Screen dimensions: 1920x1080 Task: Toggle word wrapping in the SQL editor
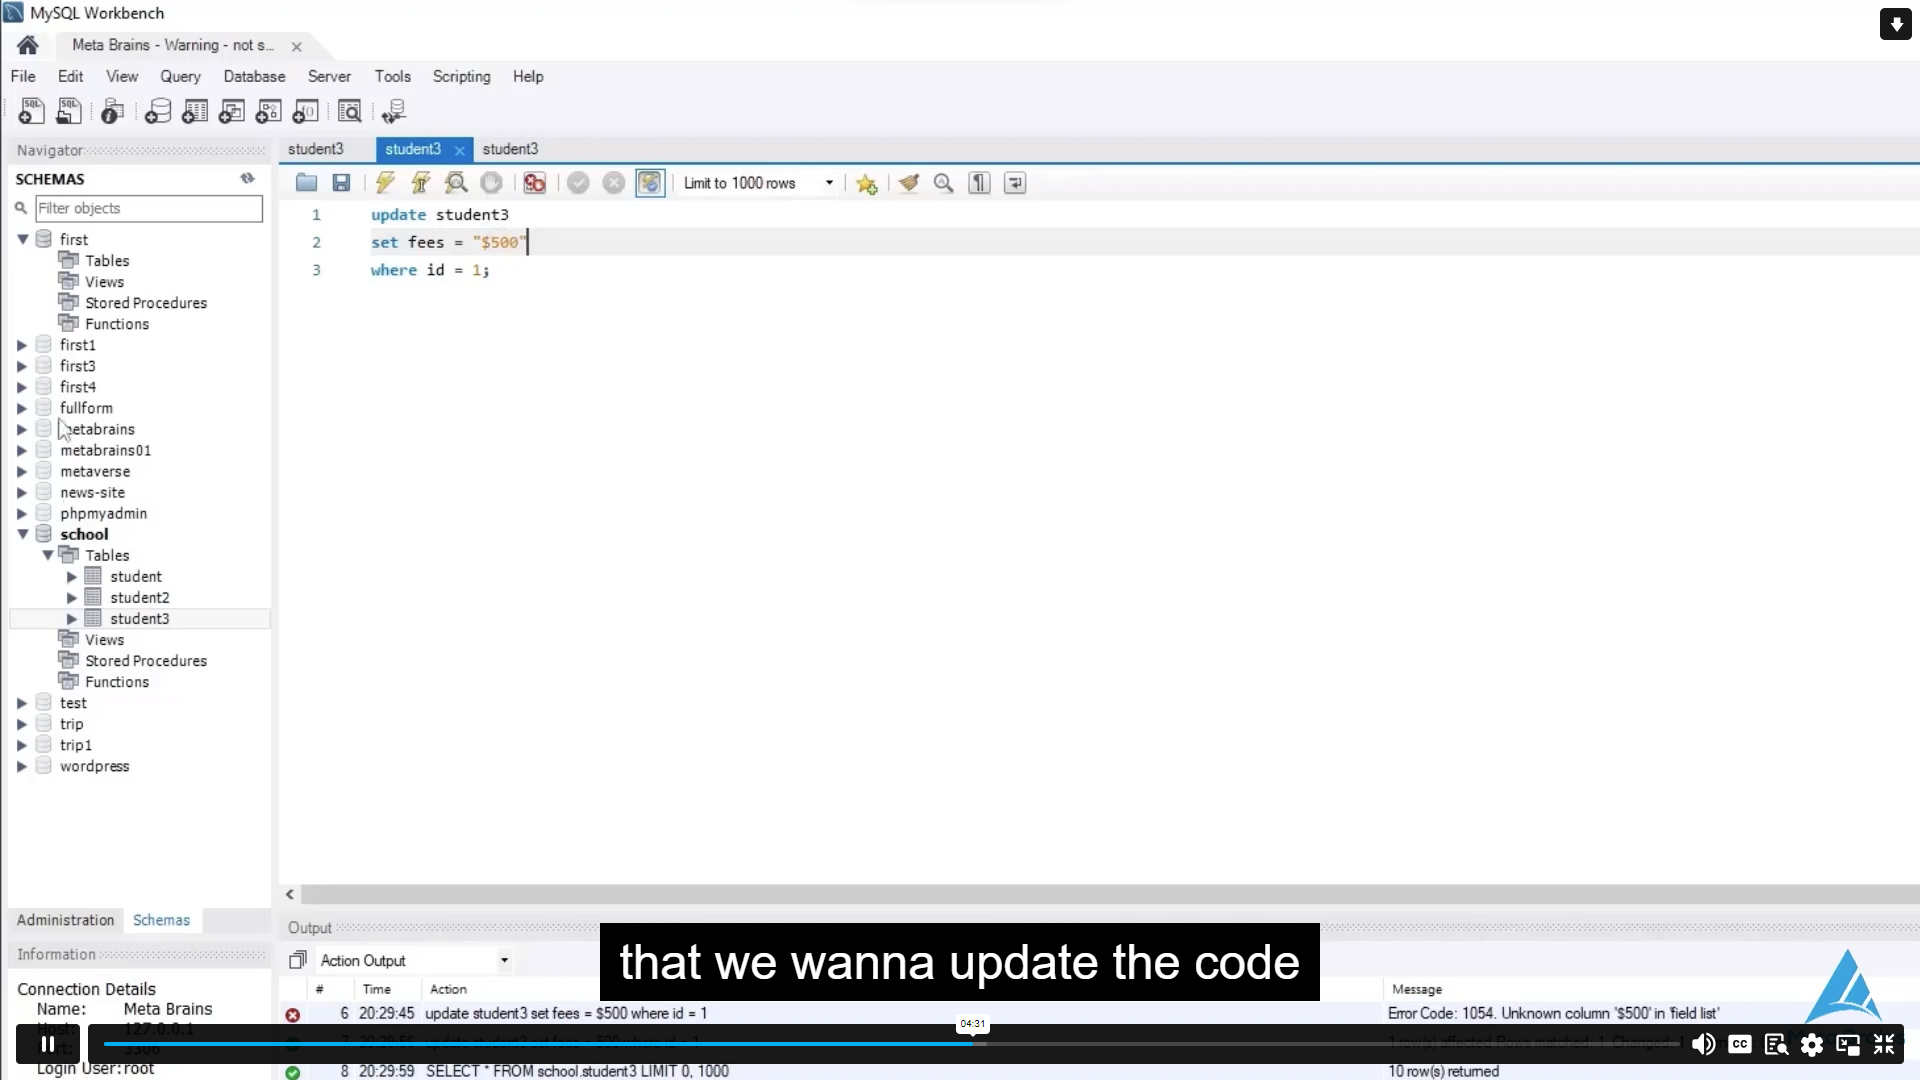point(1014,183)
